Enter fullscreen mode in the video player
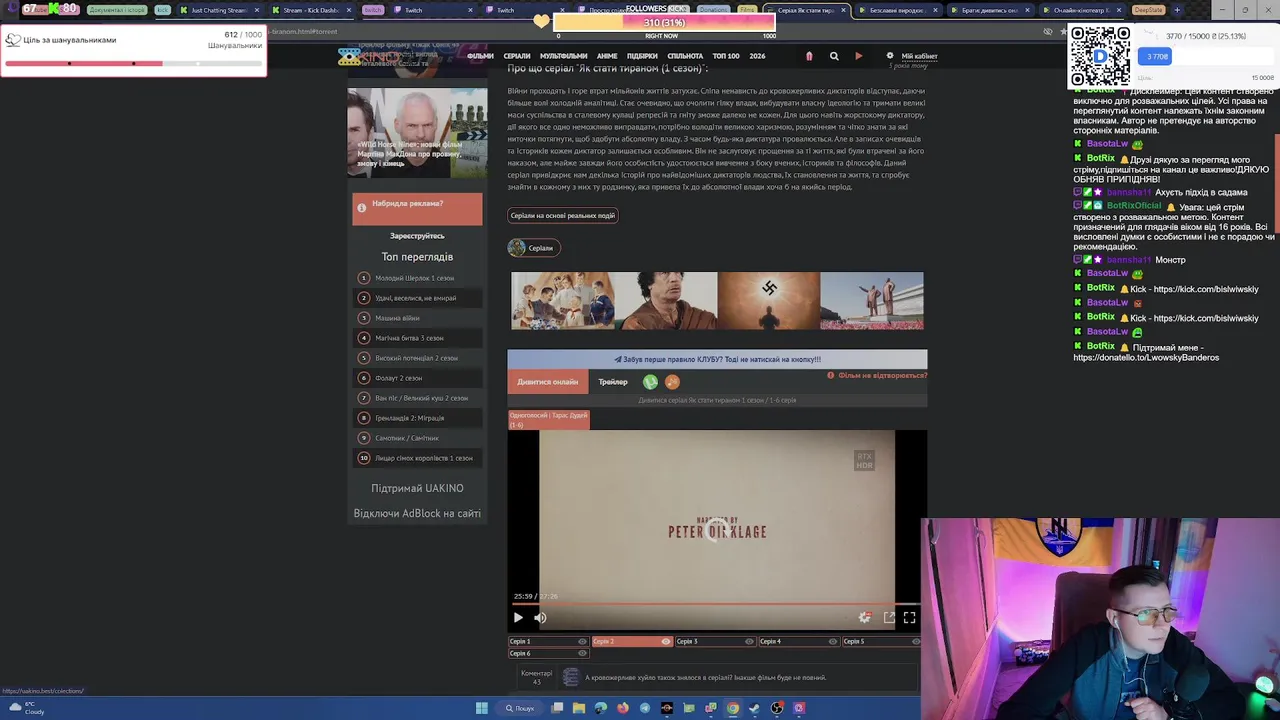This screenshot has width=1280, height=720. [x=909, y=618]
